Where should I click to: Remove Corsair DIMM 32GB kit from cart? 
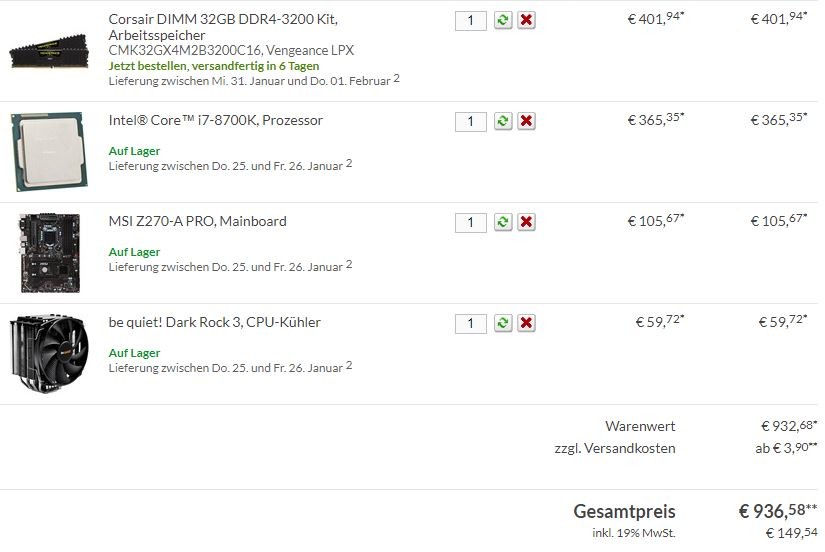click(527, 21)
